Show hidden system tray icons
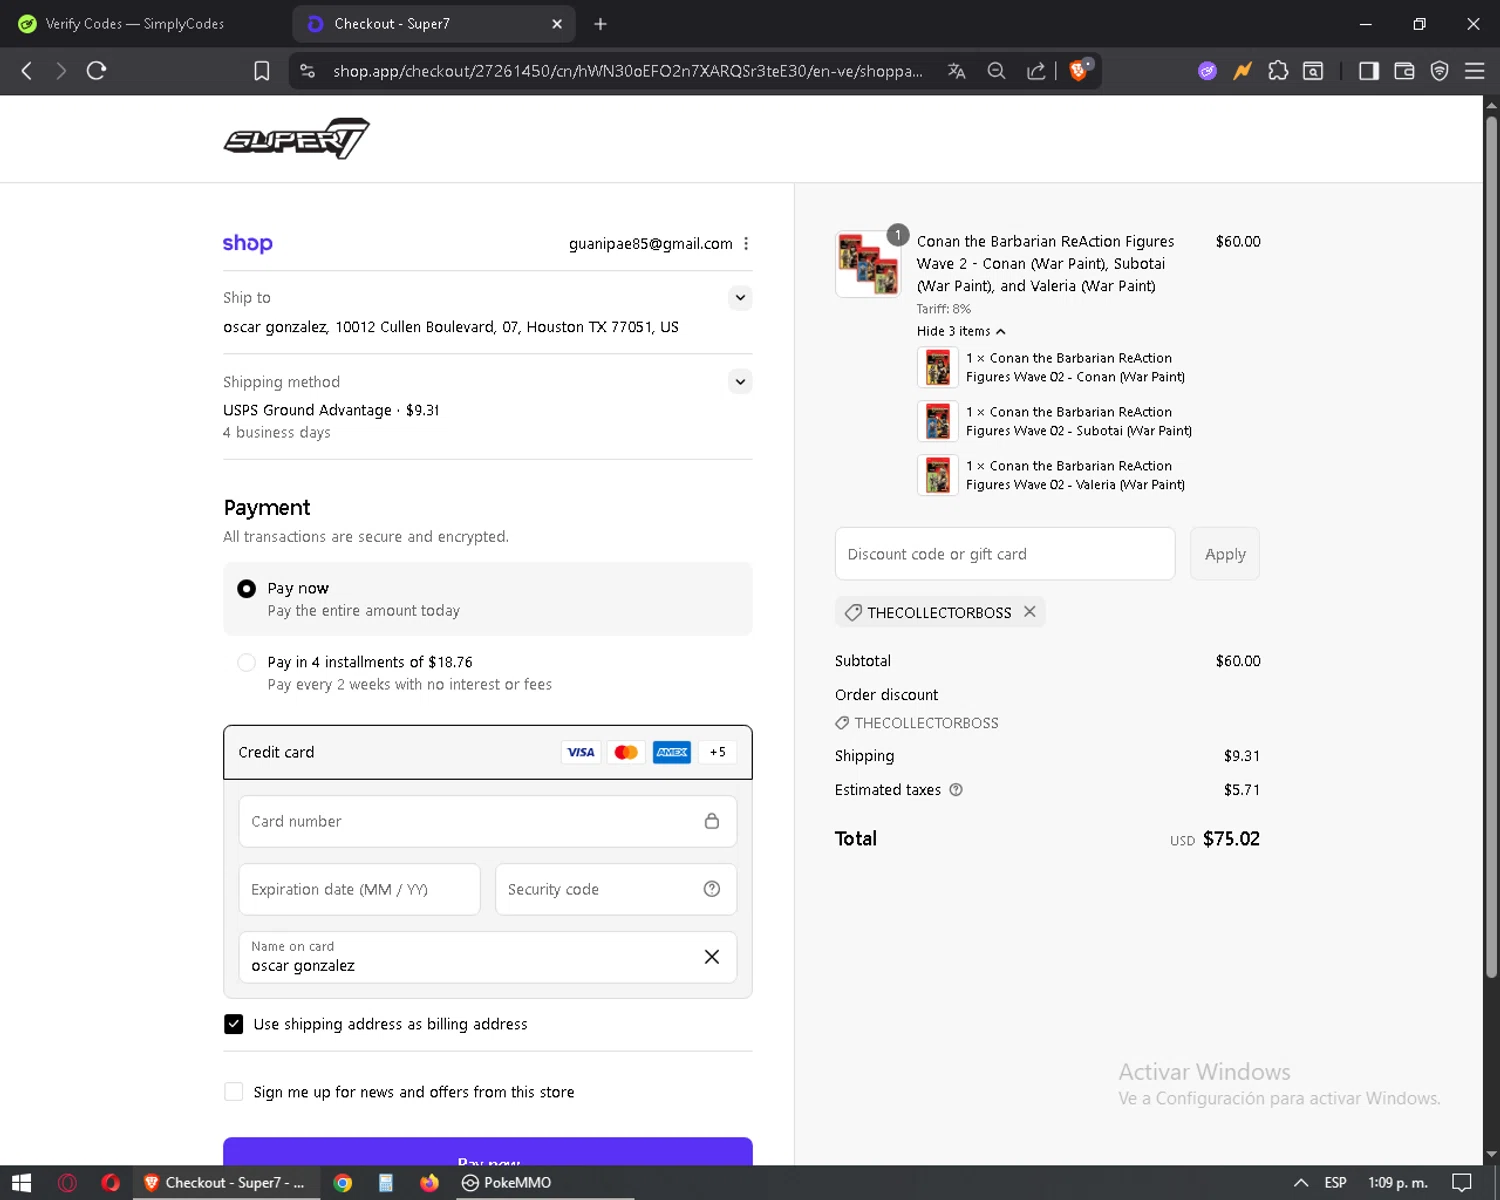 (x=1301, y=1183)
